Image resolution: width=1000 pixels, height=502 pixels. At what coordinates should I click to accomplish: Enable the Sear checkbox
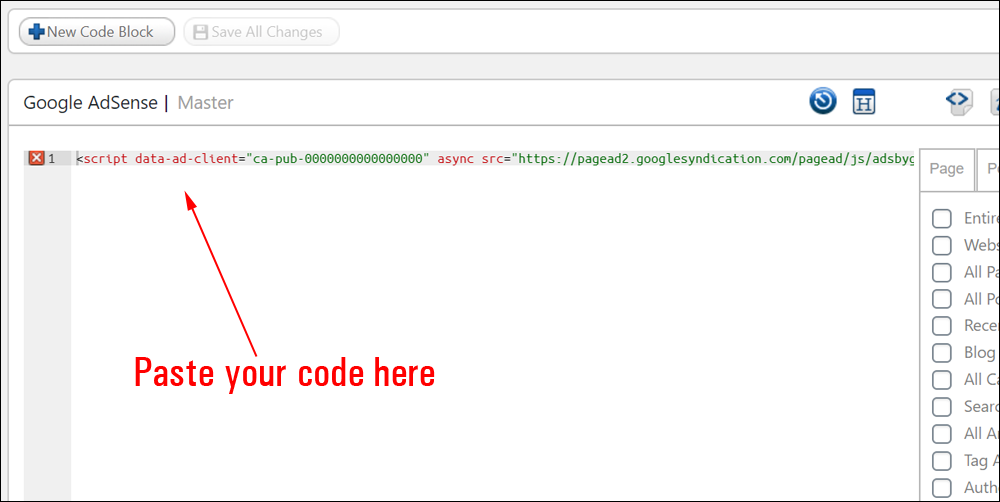coord(941,406)
